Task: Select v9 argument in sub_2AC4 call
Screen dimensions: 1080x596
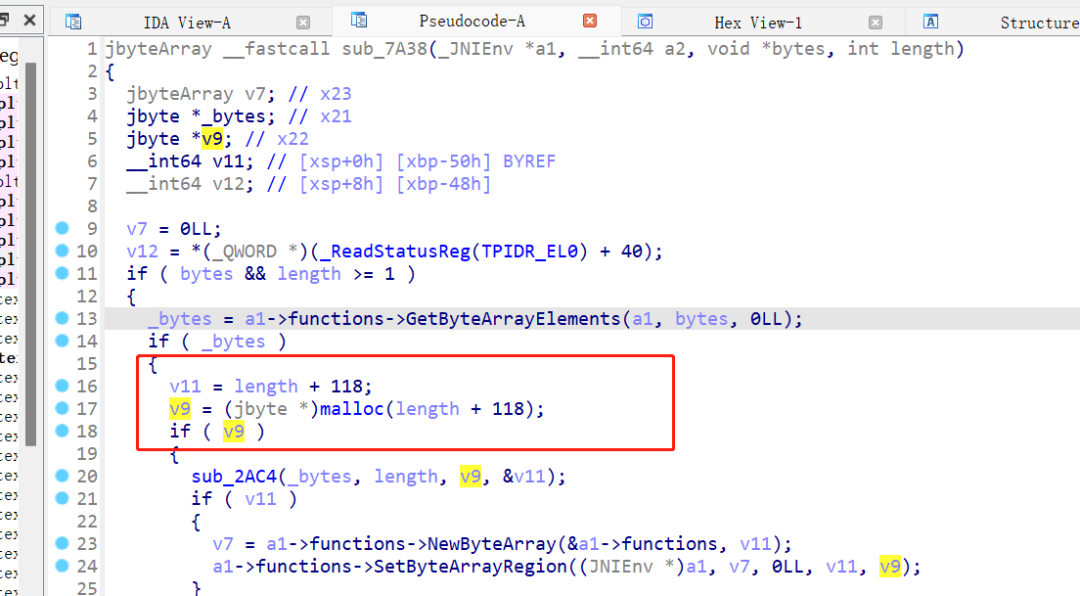Action: [470, 476]
